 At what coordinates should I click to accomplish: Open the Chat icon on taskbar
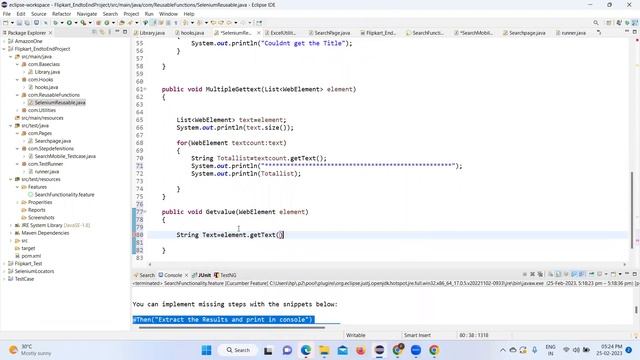(x=287, y=350)
